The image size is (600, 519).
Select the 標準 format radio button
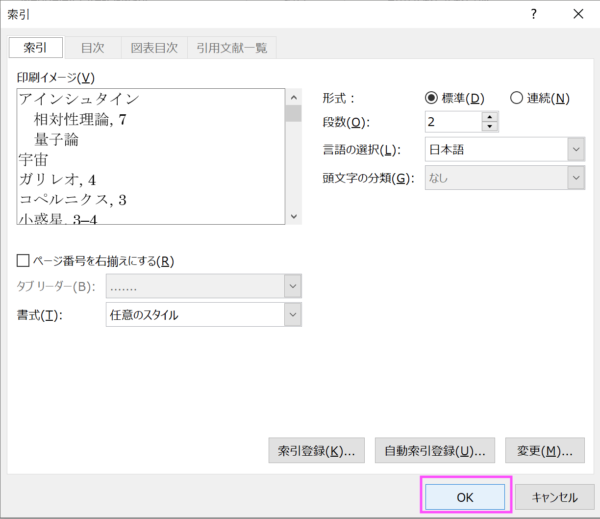(432, 98)
